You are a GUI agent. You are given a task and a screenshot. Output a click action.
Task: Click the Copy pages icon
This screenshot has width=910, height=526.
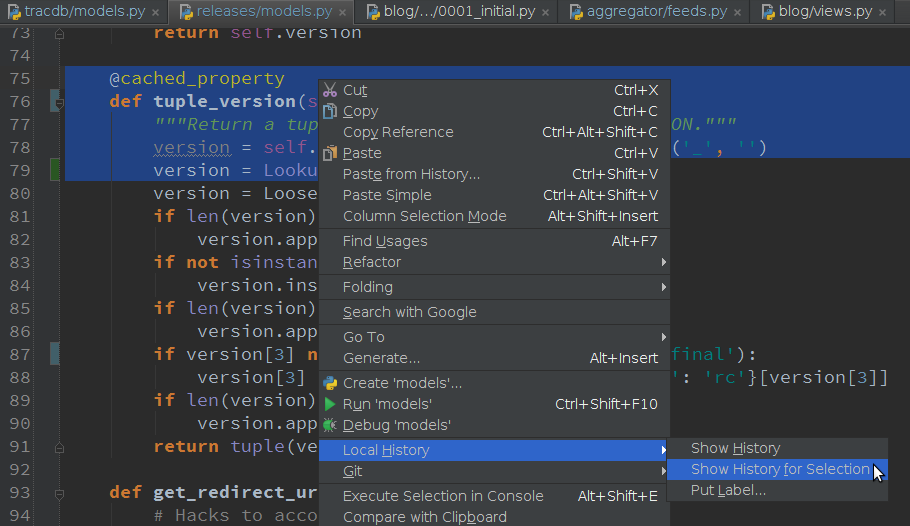(x=330, y=111)
